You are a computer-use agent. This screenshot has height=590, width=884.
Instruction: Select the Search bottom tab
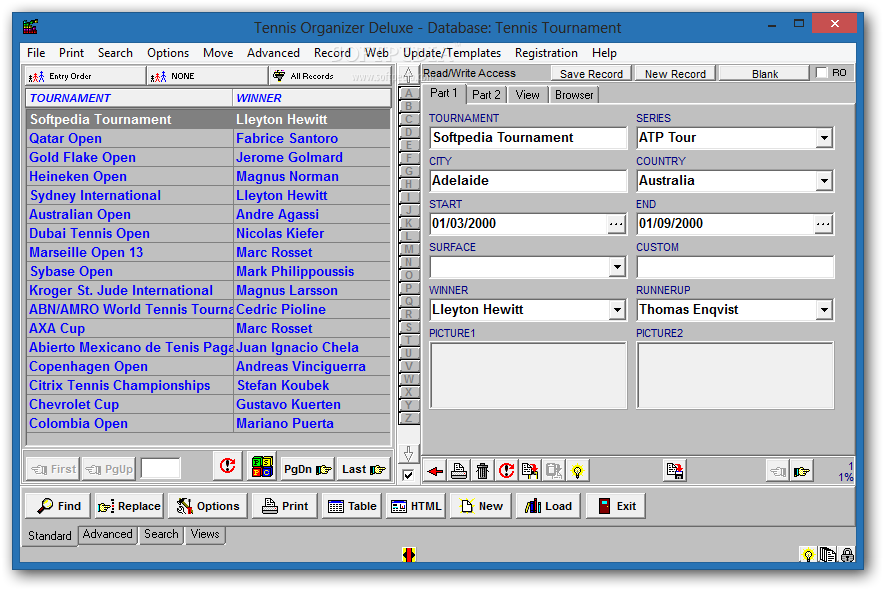pyautogui.click(x=161, y=534)
